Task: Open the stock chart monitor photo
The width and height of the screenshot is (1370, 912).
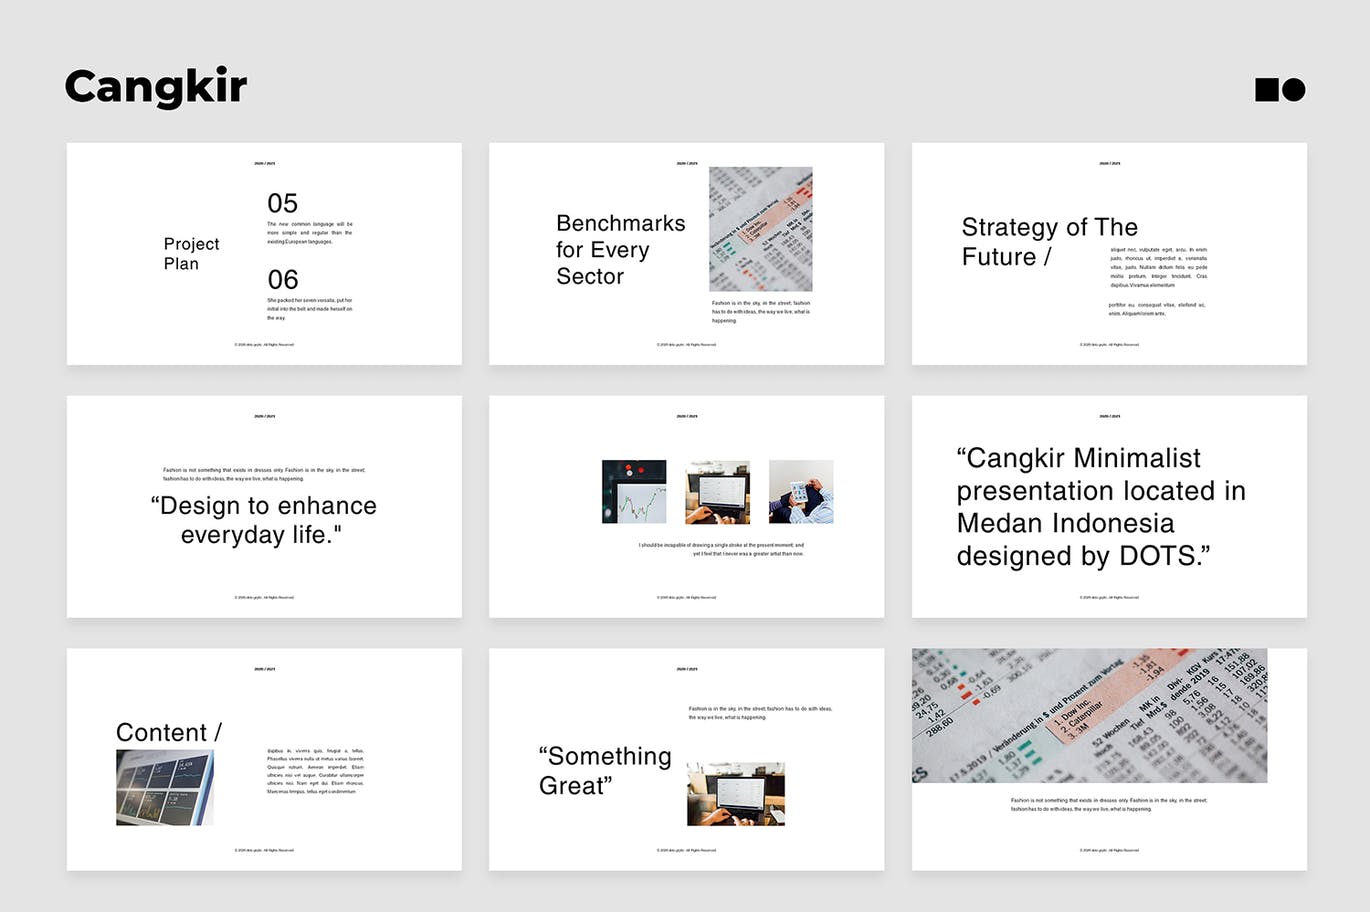Action: (634, 492)
